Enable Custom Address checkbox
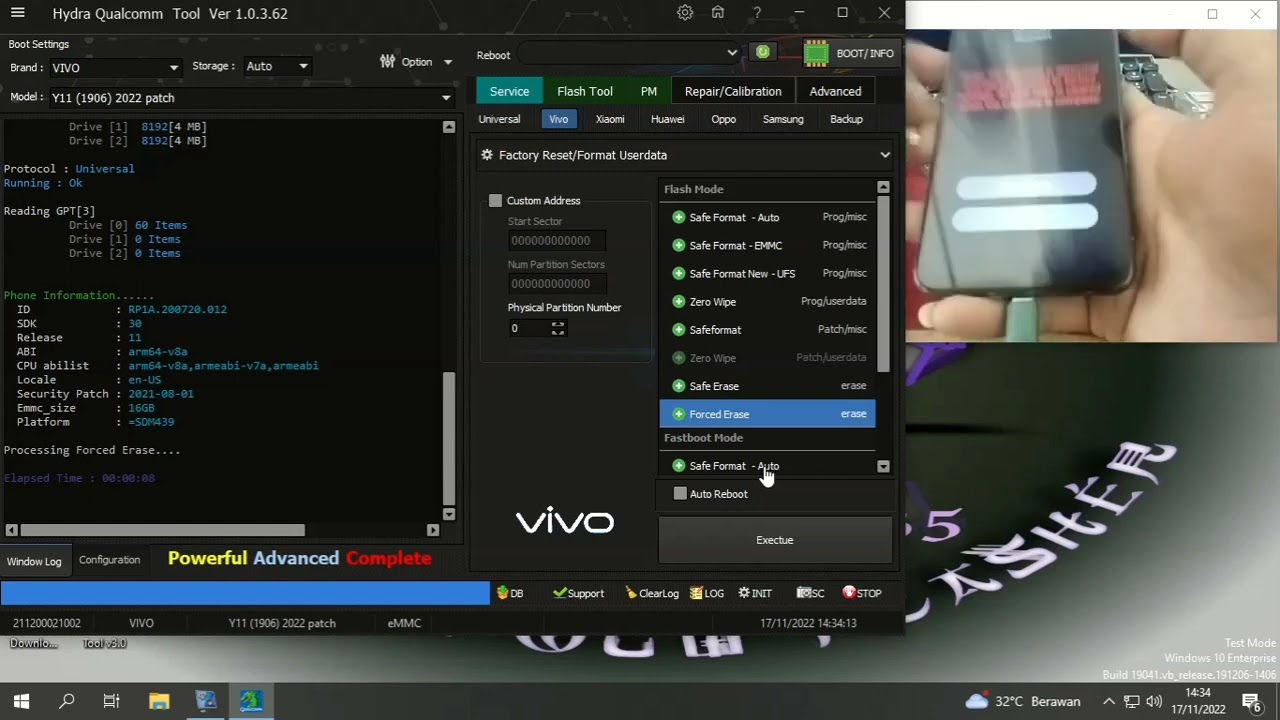Viewport: 1280px width, 720px height. coord(495,201)
